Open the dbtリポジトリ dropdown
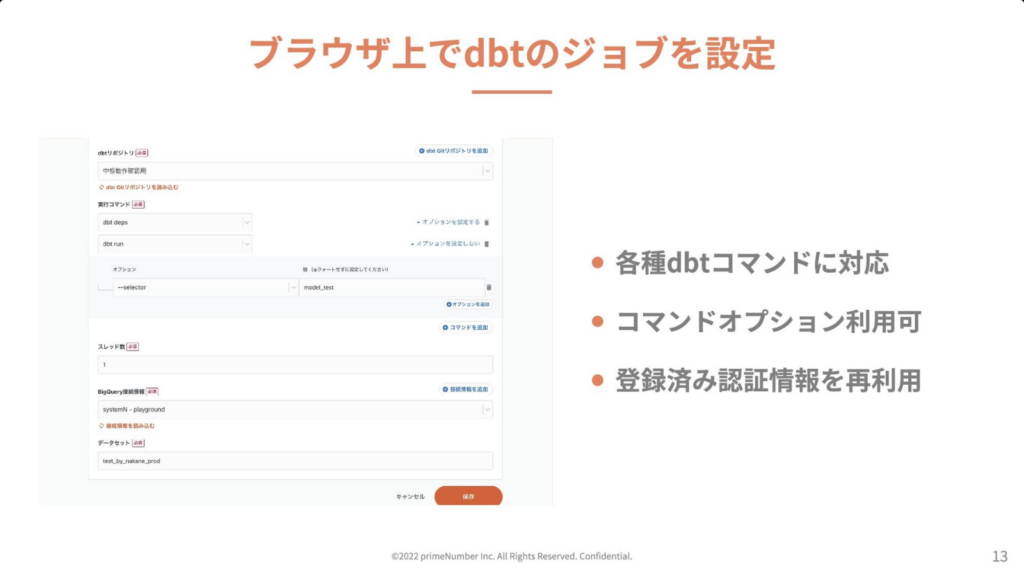Screen dimensions: 1024x573 486,171
